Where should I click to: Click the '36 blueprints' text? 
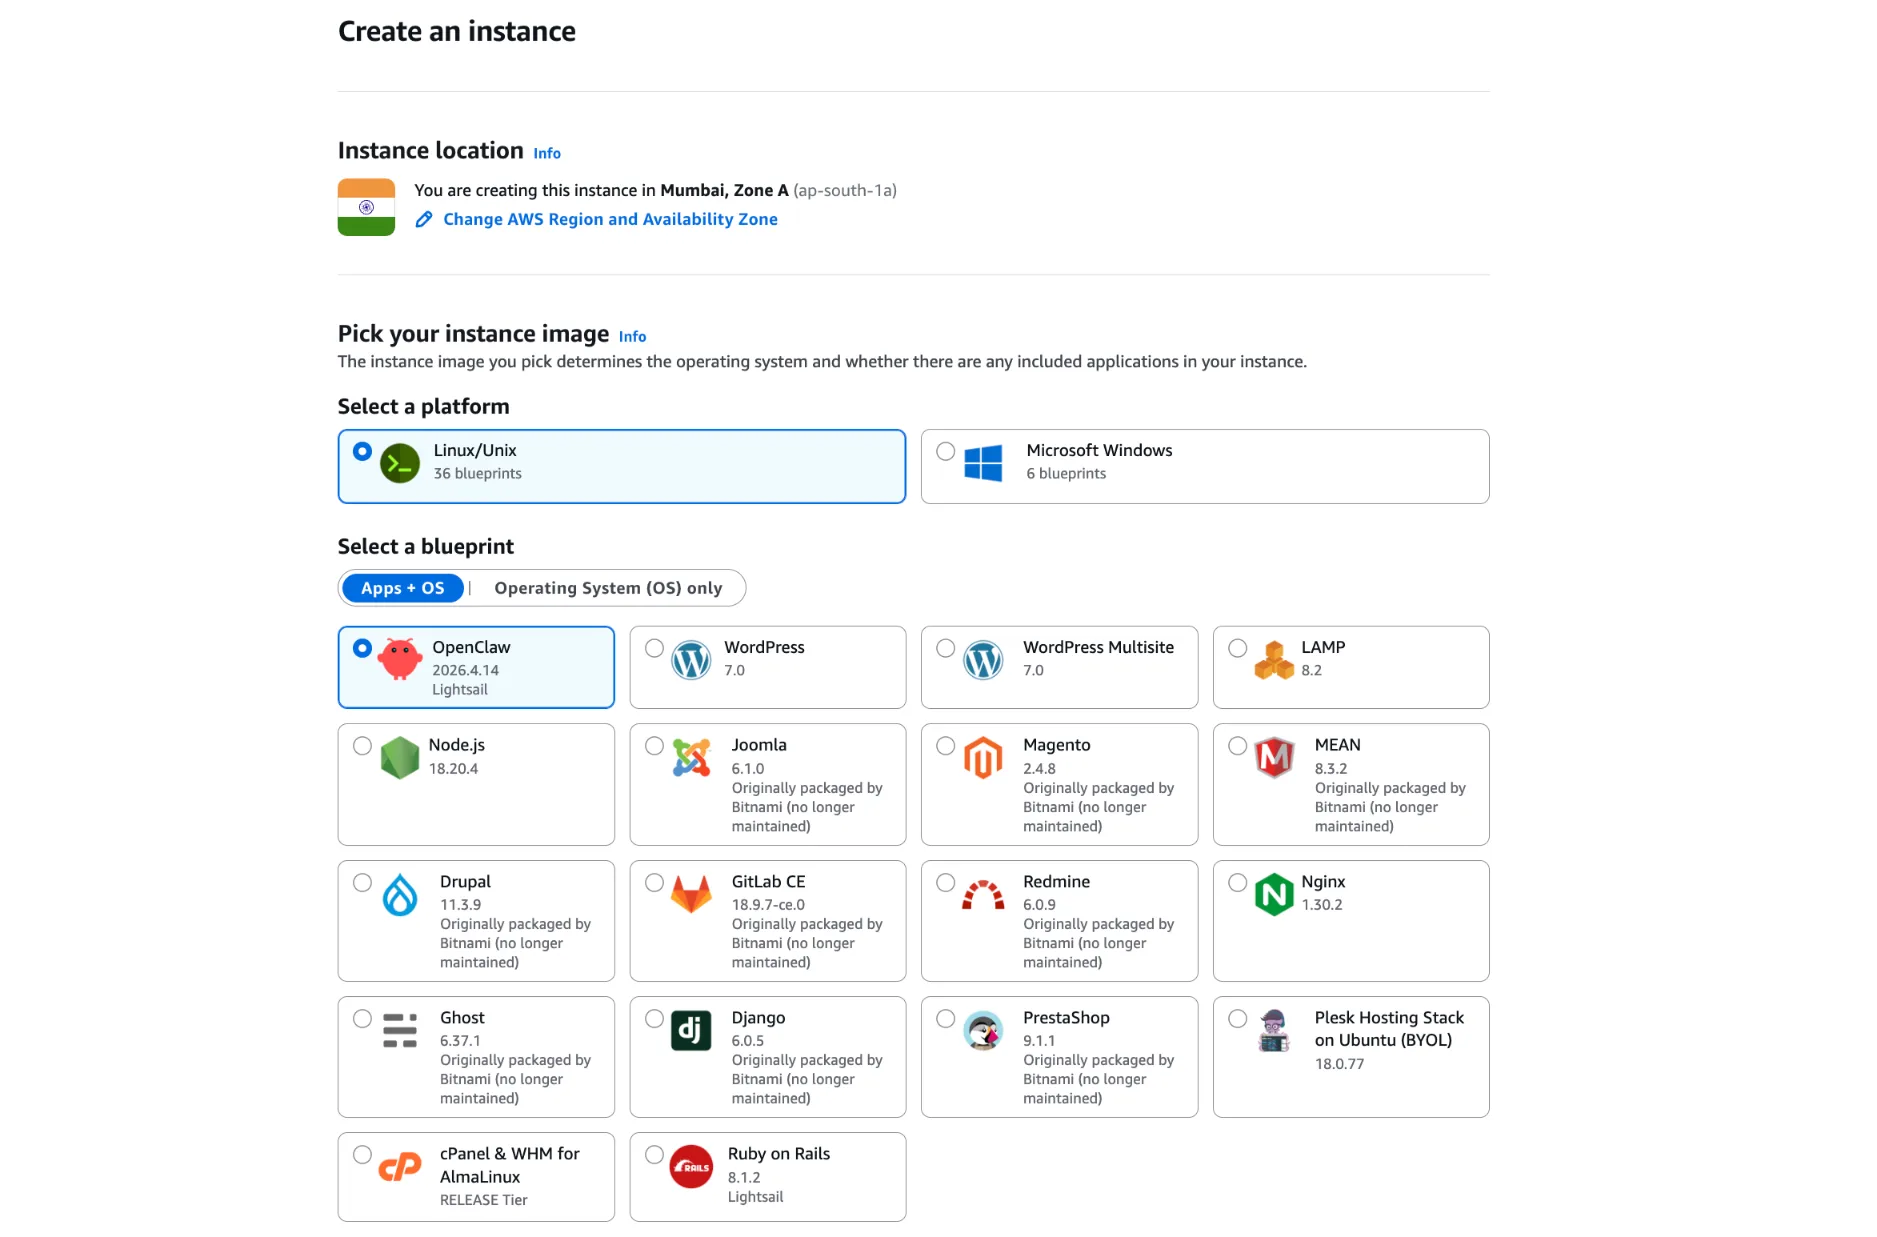(477, 473)
